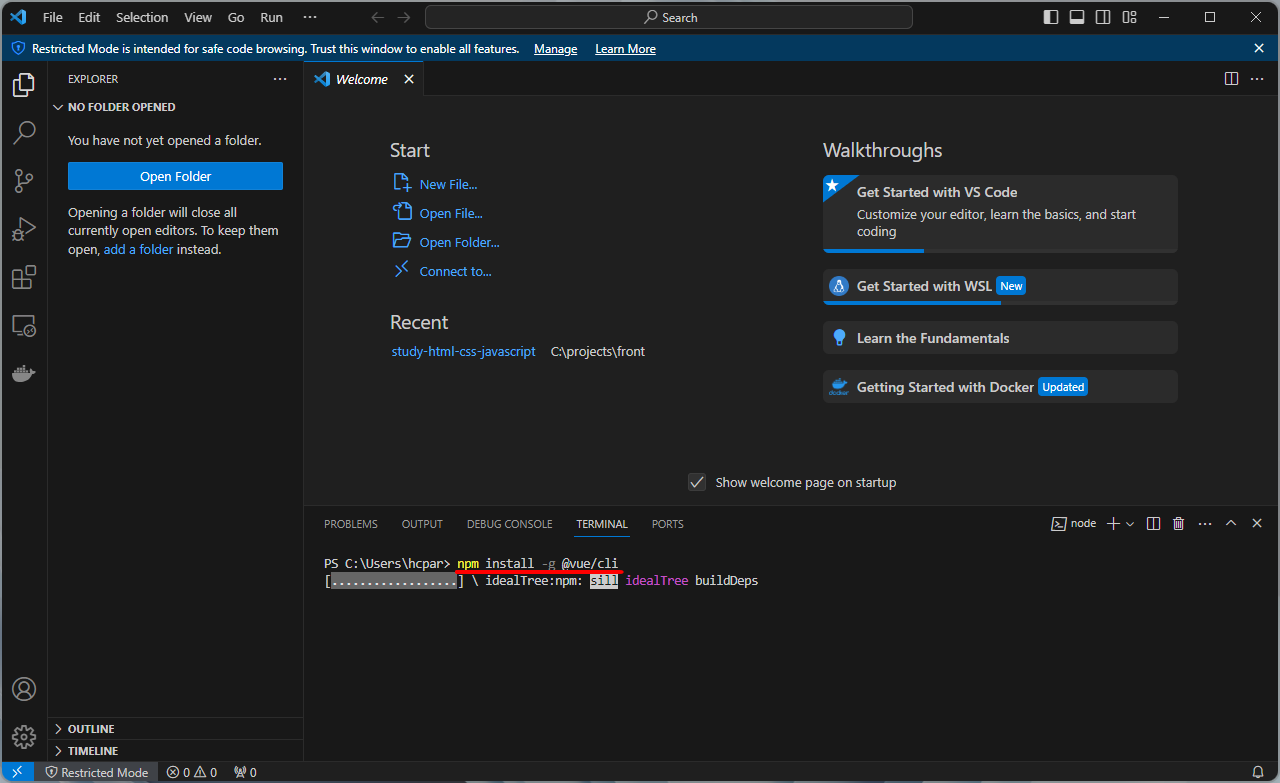The height and width of the screenshot is (783, 1280).
Task: Split the editor right
Action: (x=1231, y=79)
